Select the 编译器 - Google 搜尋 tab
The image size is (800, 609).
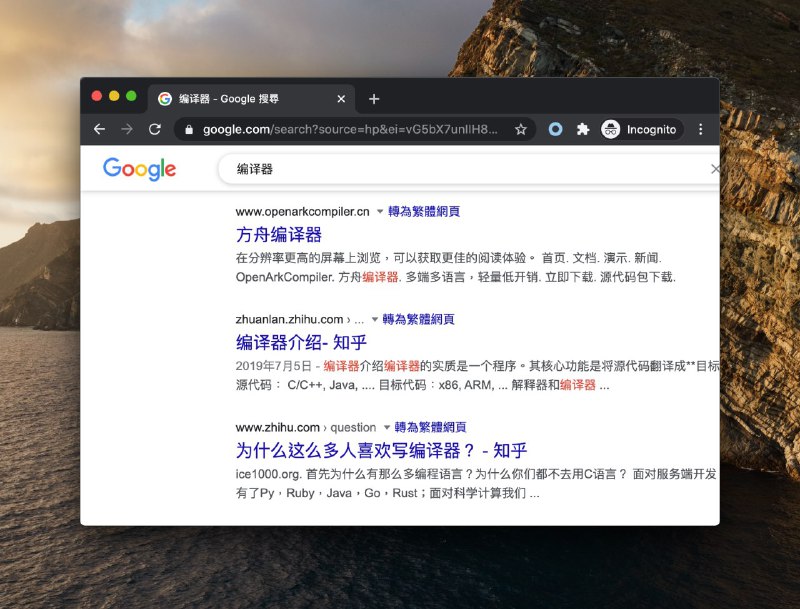coord(252,98)
